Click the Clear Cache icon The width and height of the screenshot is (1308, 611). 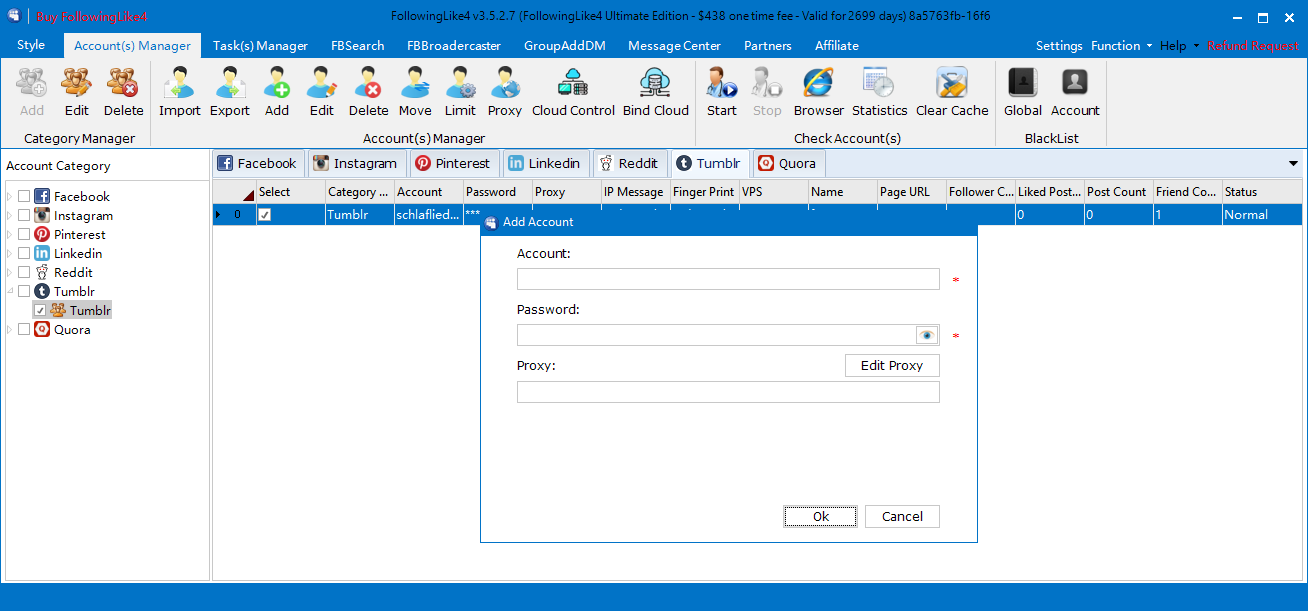[x=952, y=92]
